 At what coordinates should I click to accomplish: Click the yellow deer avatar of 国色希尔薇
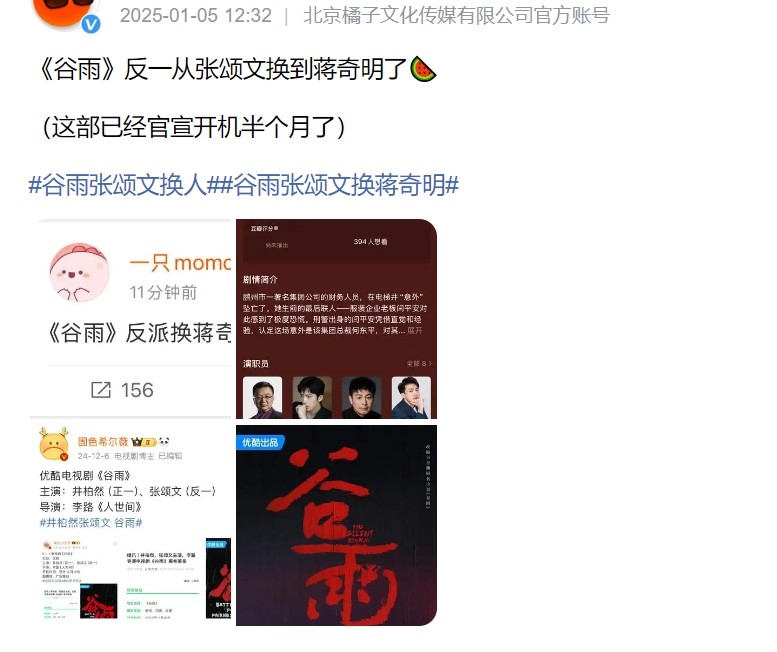pos(54,444)
